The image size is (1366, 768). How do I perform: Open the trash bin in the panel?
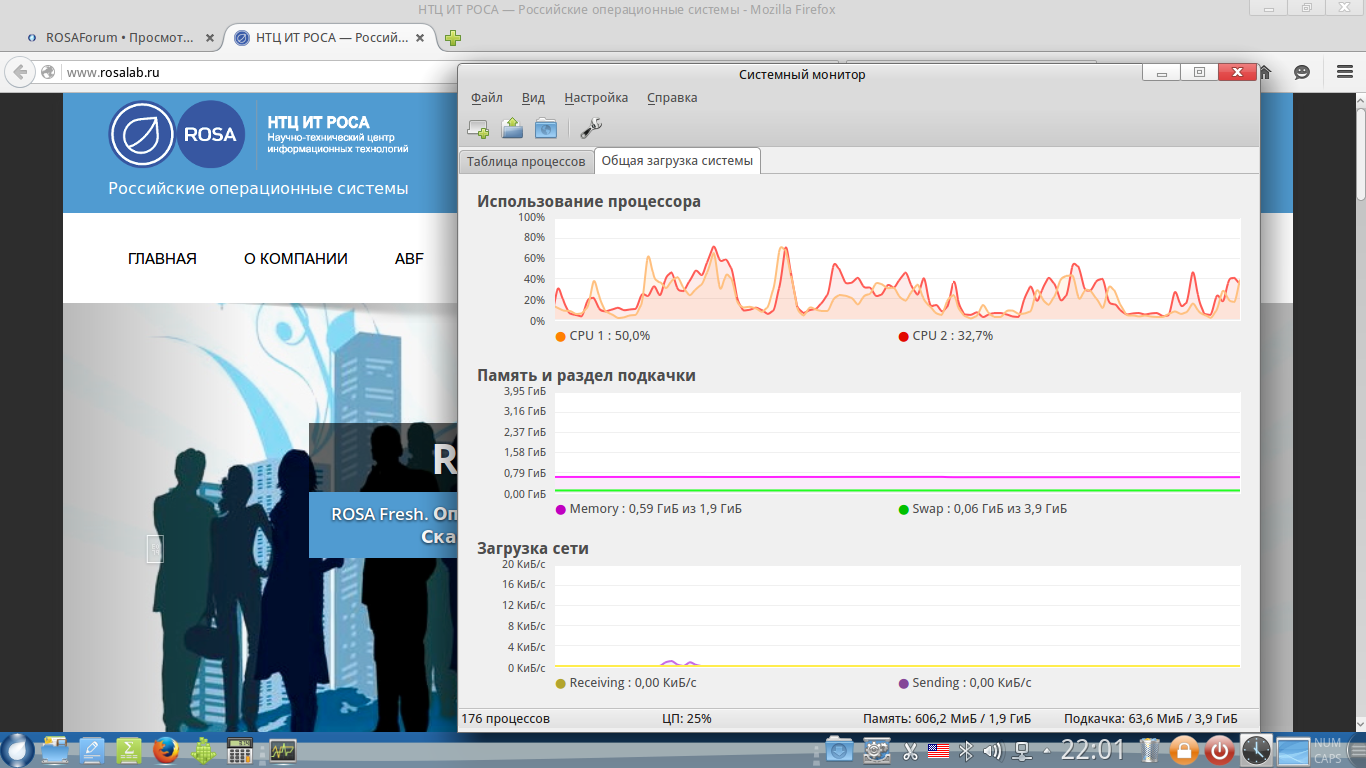pos(1150,750)
